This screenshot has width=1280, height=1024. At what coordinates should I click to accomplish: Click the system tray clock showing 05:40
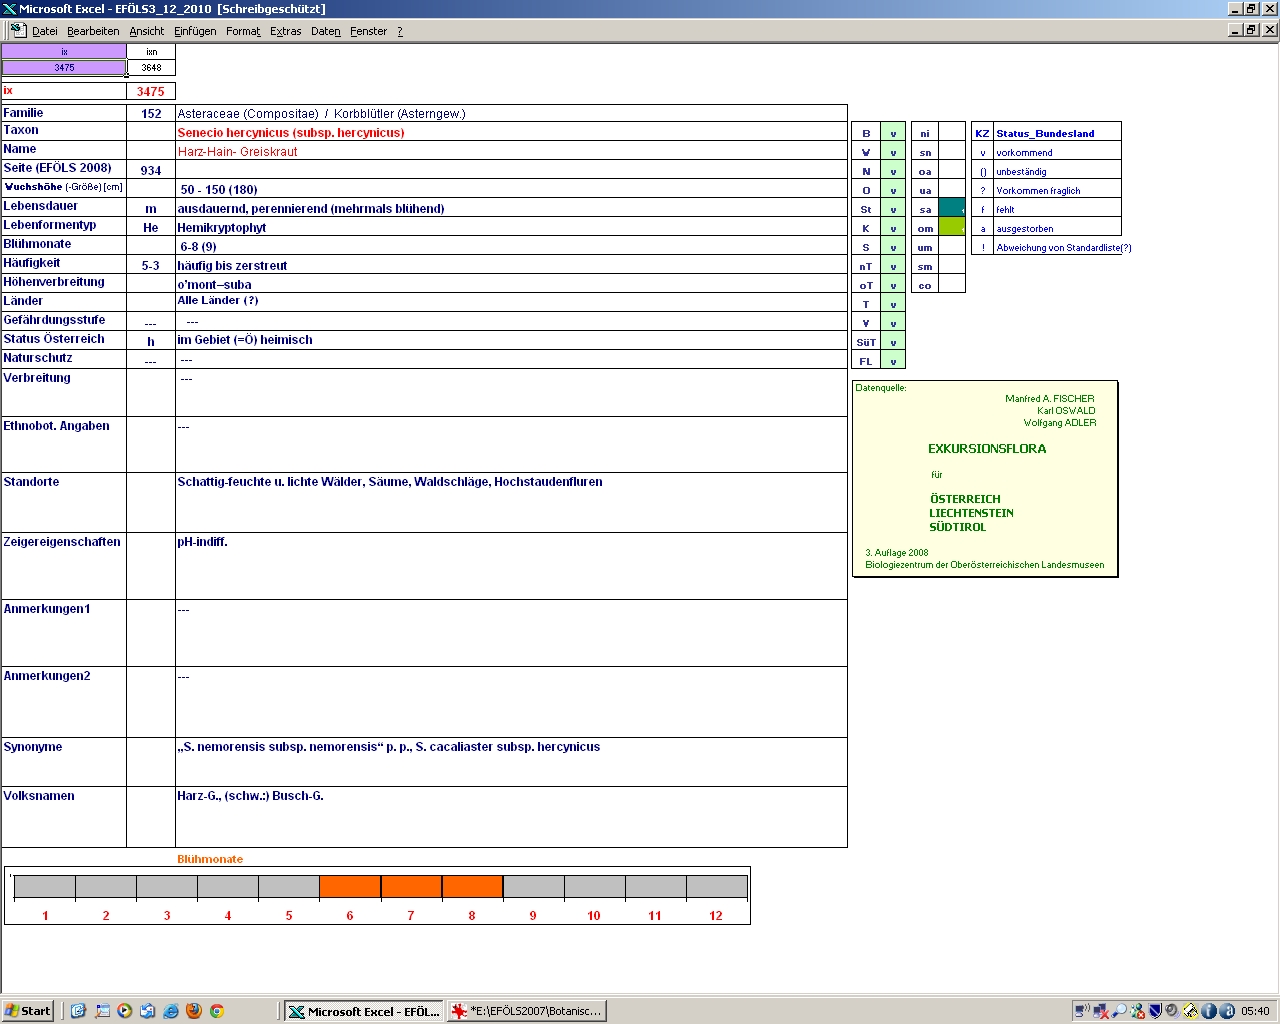click(x=1255, y=1011)
